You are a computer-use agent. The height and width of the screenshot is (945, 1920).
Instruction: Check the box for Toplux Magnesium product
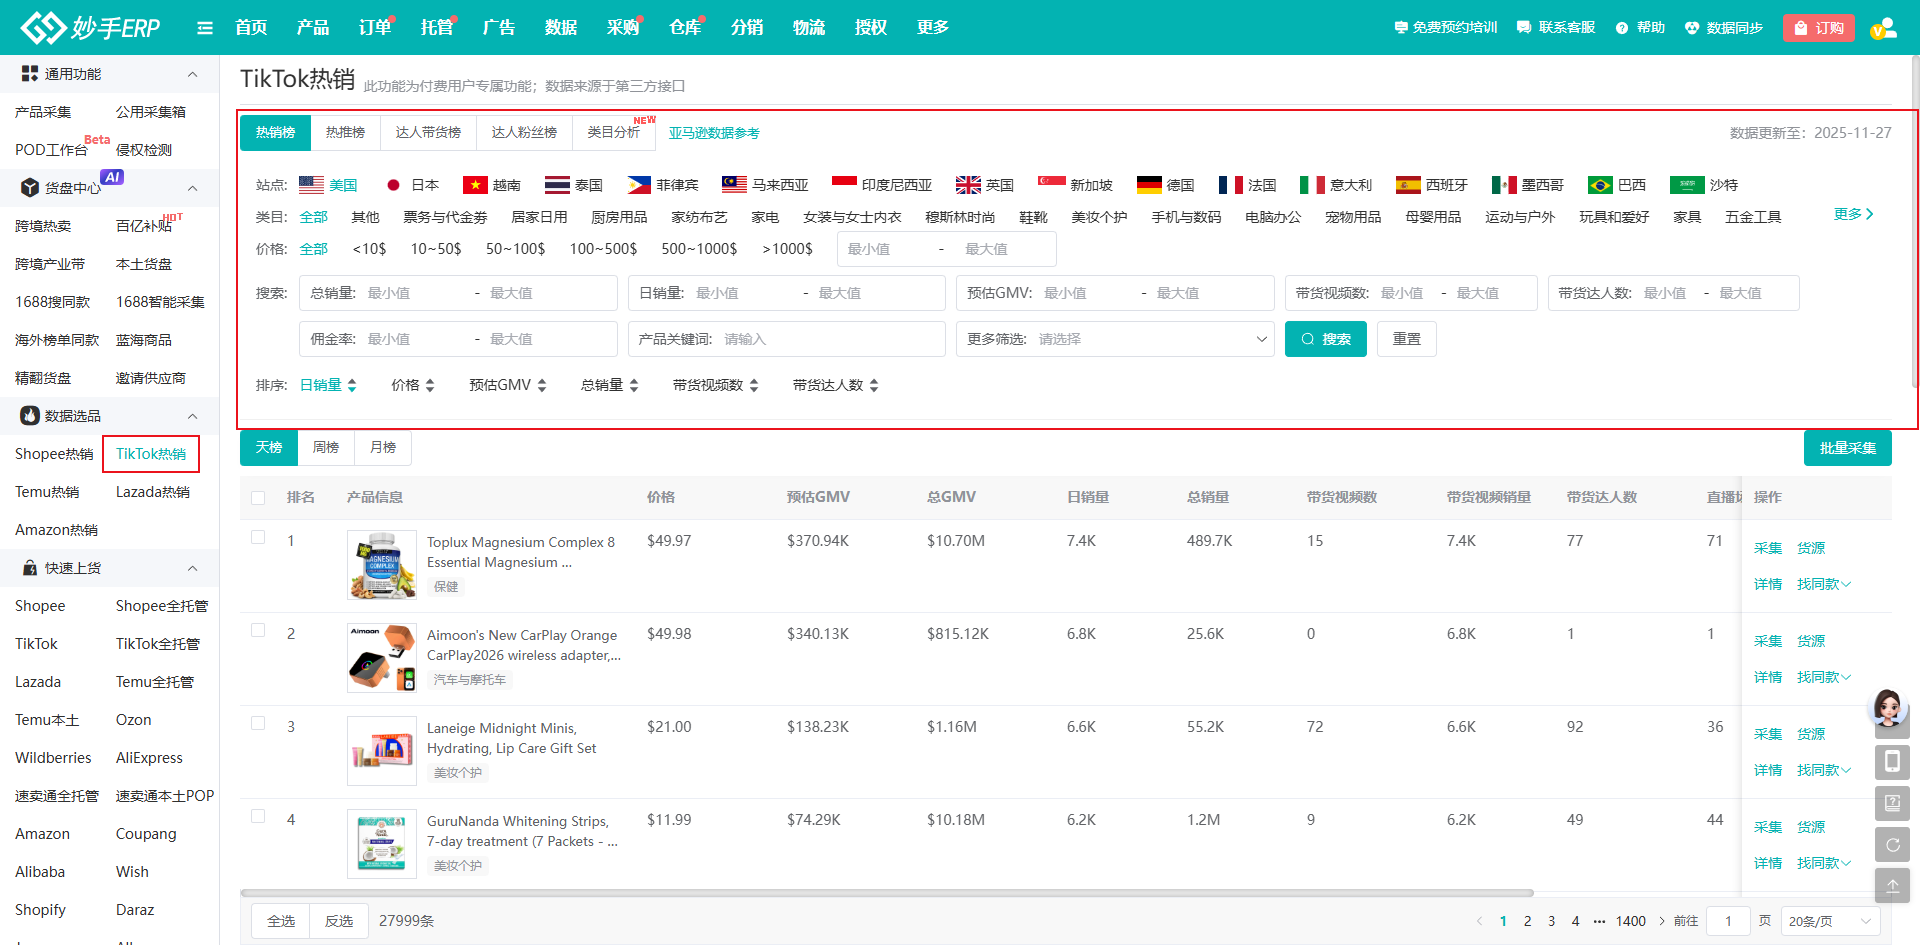tap(258, 538)
